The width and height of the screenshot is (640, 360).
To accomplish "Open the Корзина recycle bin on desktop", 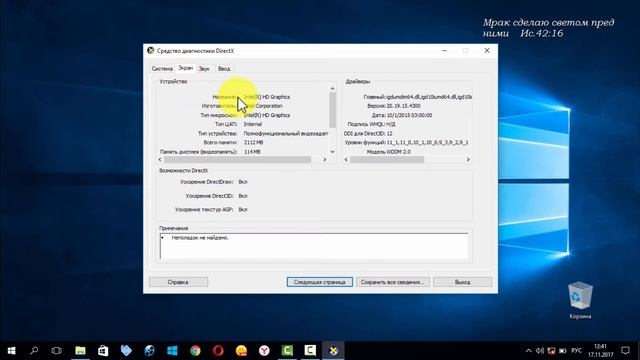I will tap(580, 300).
